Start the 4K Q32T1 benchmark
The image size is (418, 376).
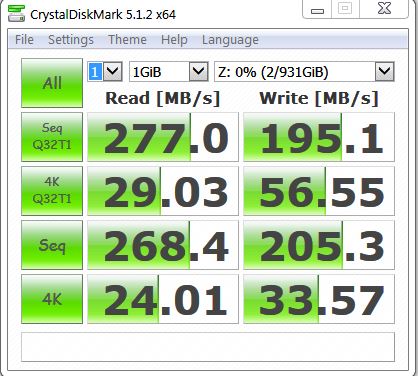pos(52,191)
